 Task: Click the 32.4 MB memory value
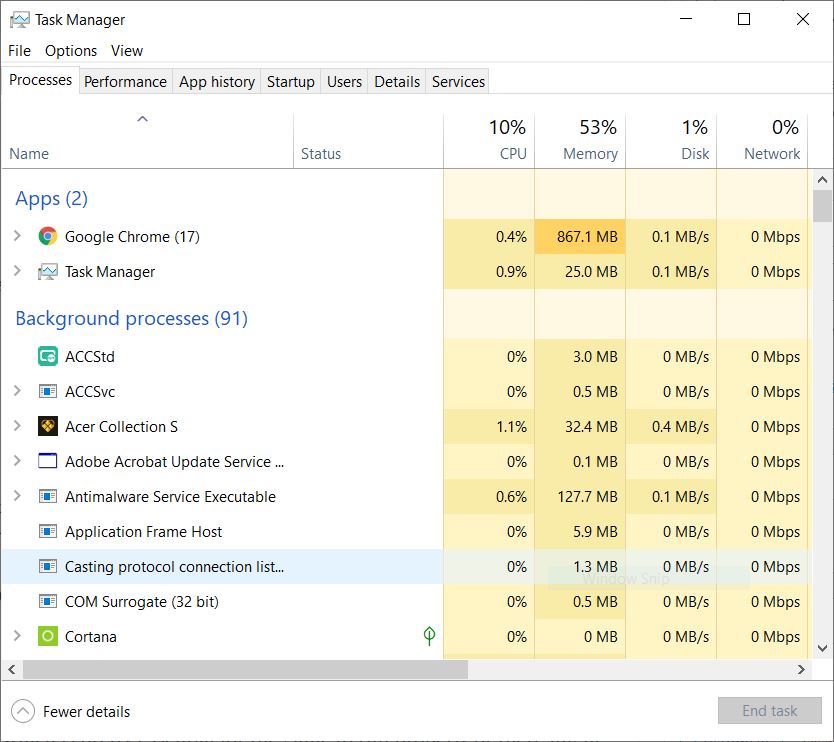pyautogui.click(x=591, y=427)
